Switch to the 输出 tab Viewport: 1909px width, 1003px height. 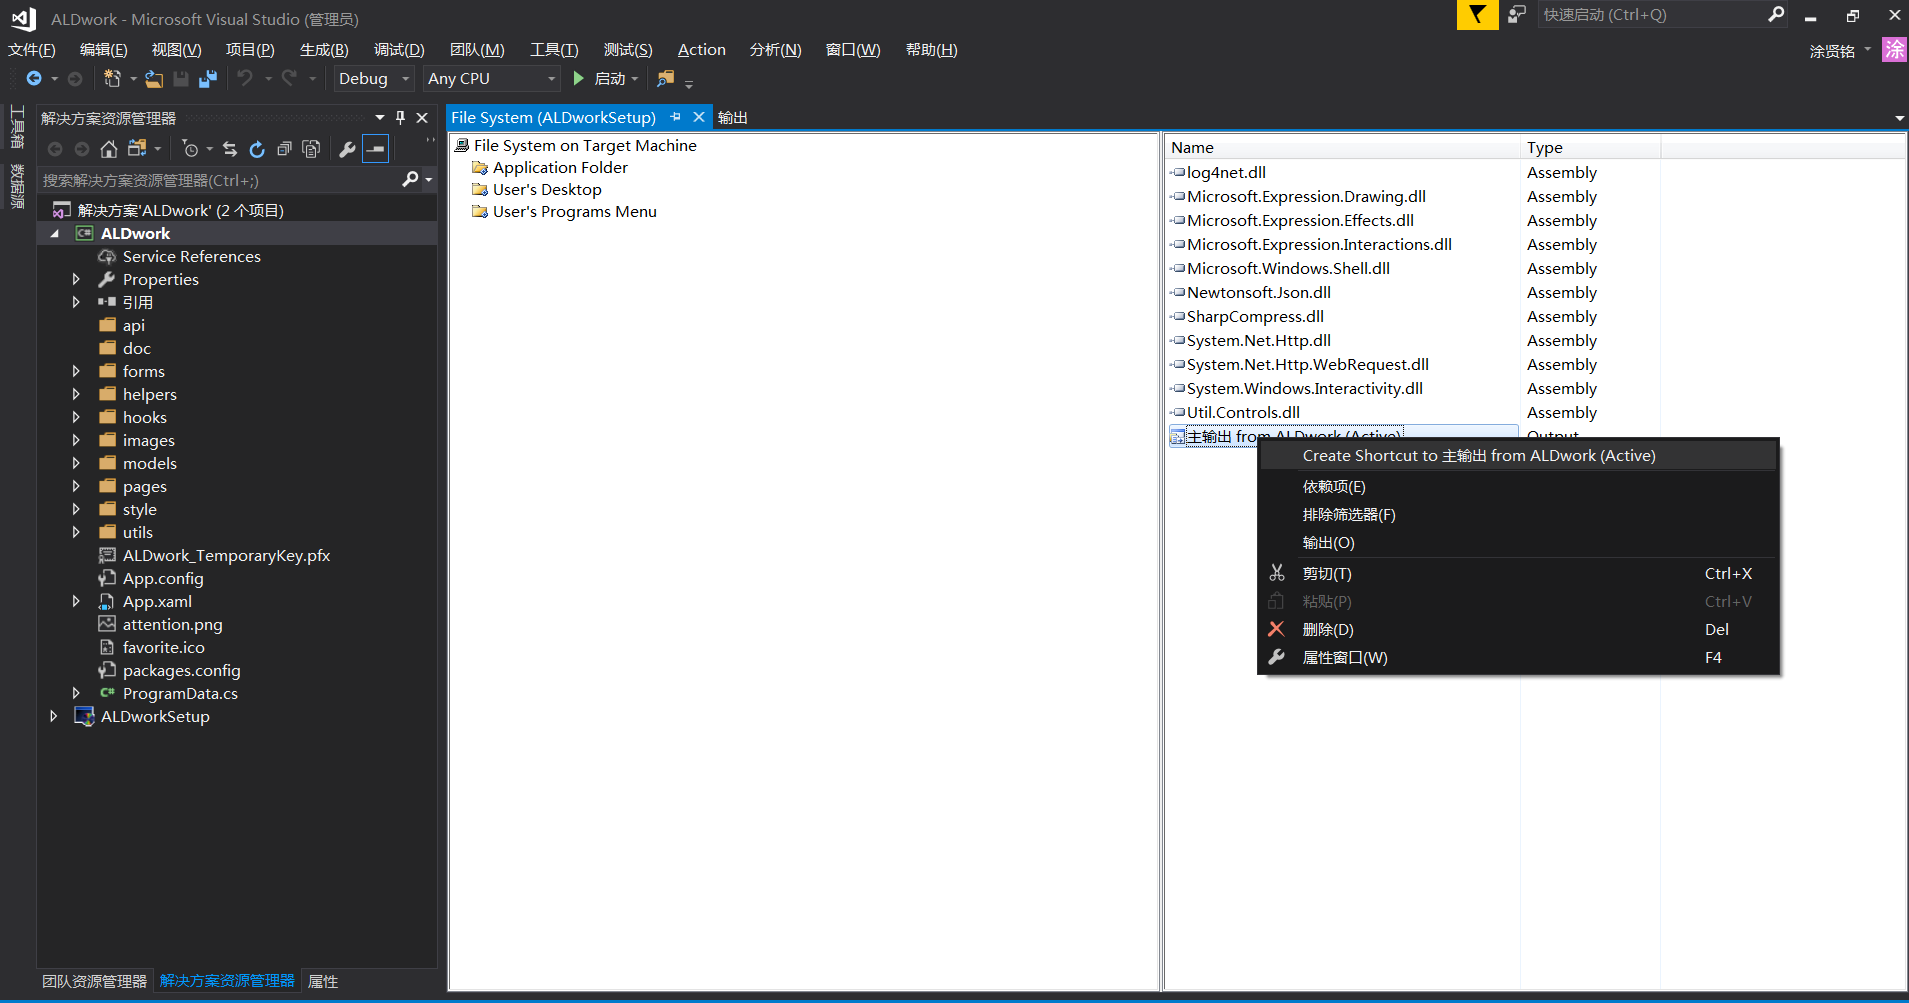click(x=732, y=117)
